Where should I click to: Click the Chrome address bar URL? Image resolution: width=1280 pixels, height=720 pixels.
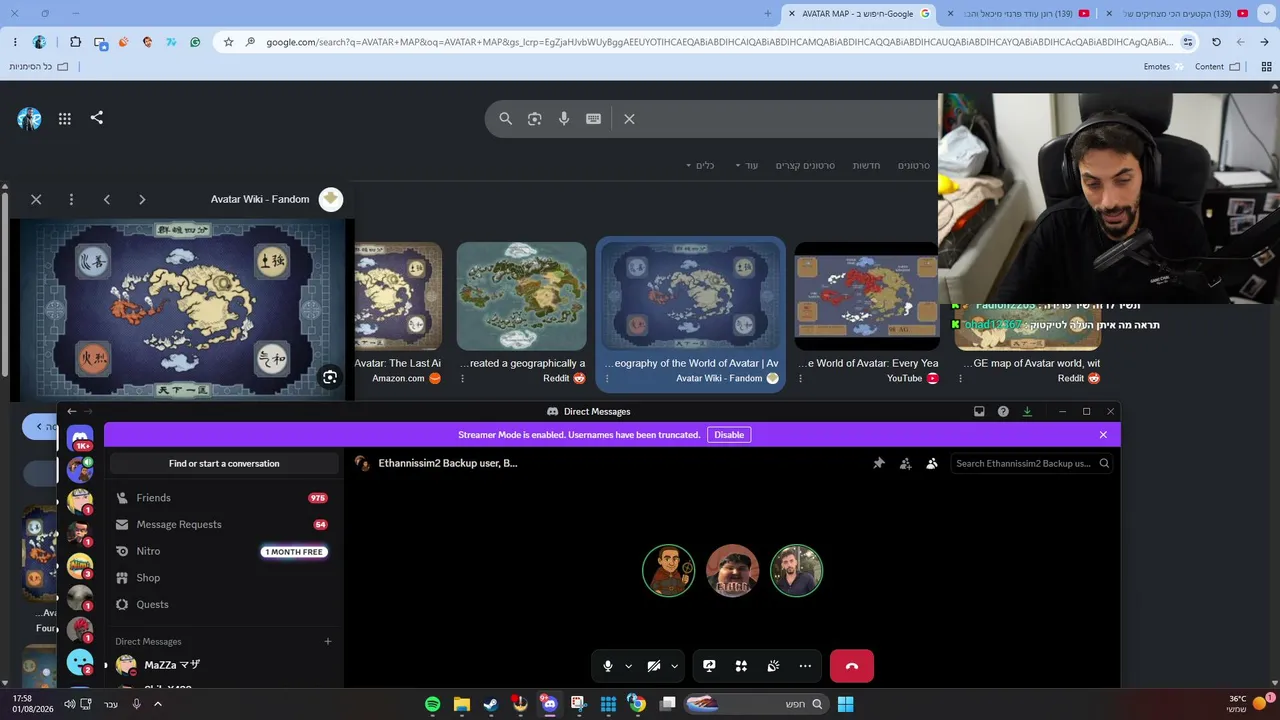(720, 42)
